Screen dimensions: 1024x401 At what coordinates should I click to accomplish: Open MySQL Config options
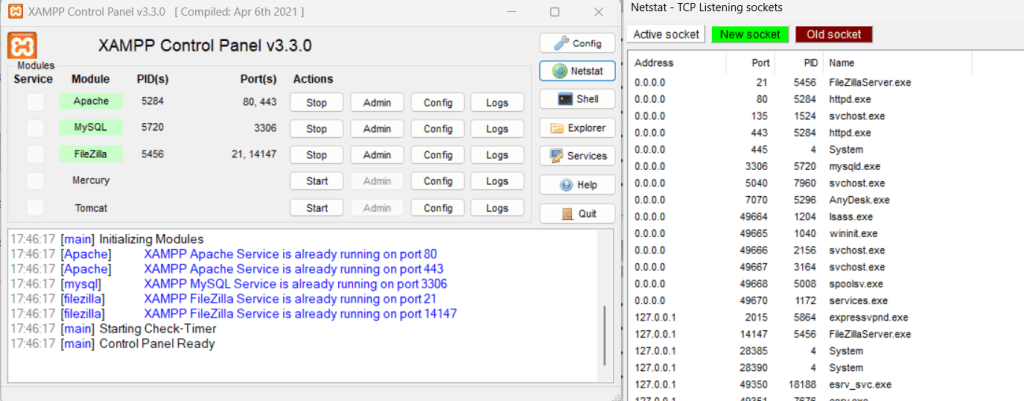(438, 129)
